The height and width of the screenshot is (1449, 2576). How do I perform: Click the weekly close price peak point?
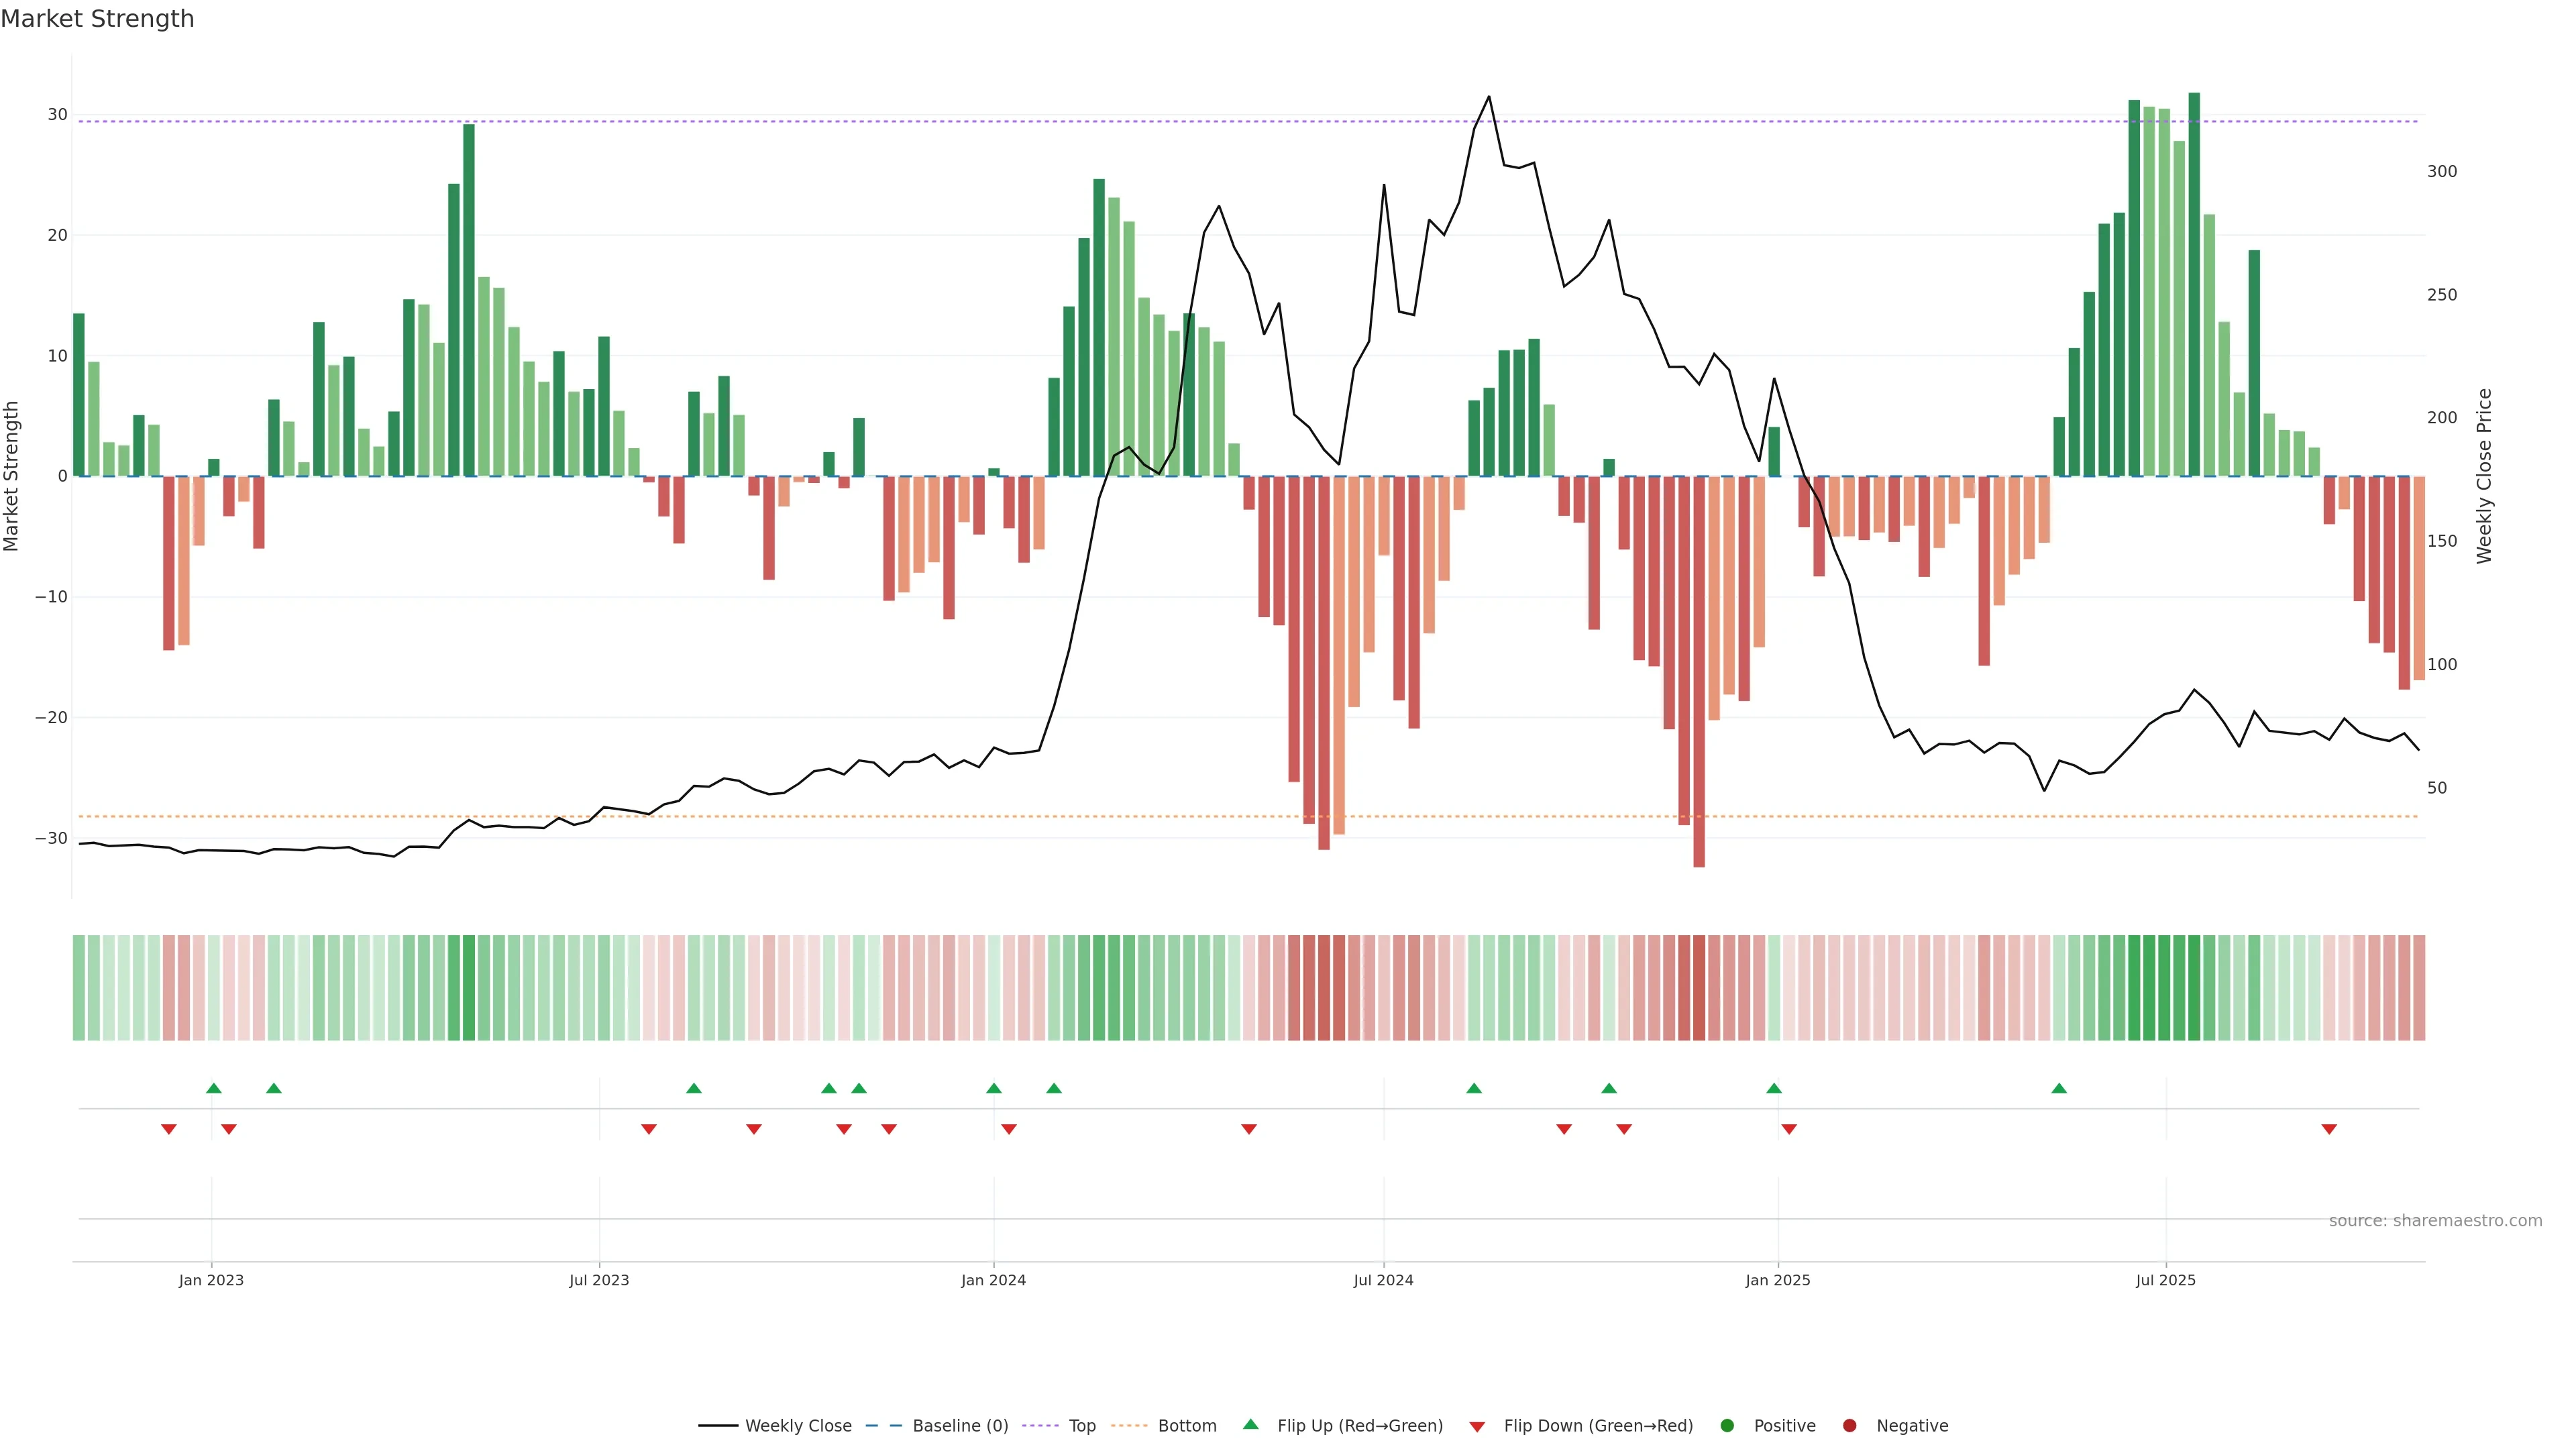tap(1489, 97)
